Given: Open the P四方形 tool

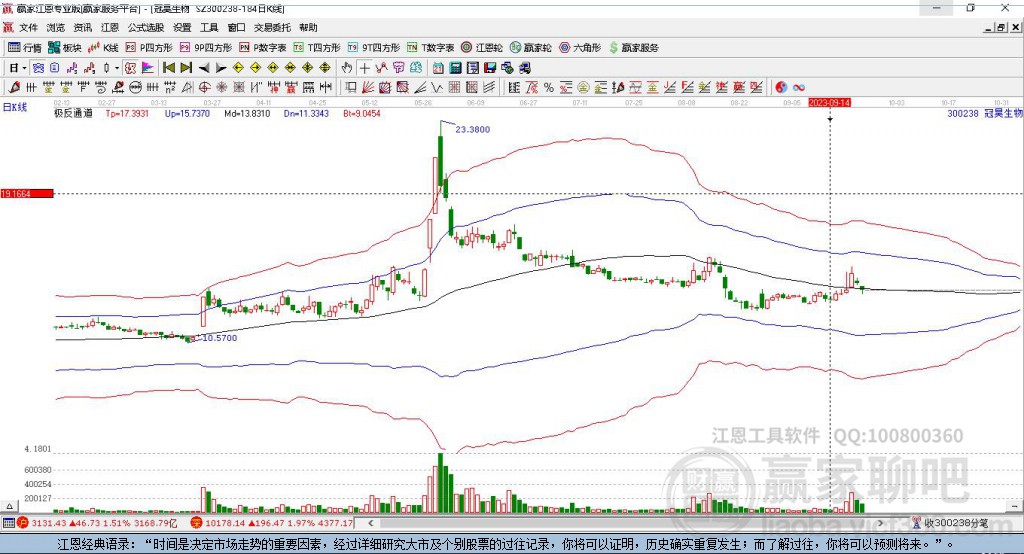Looking at the screenshot, I should (149, 48).
